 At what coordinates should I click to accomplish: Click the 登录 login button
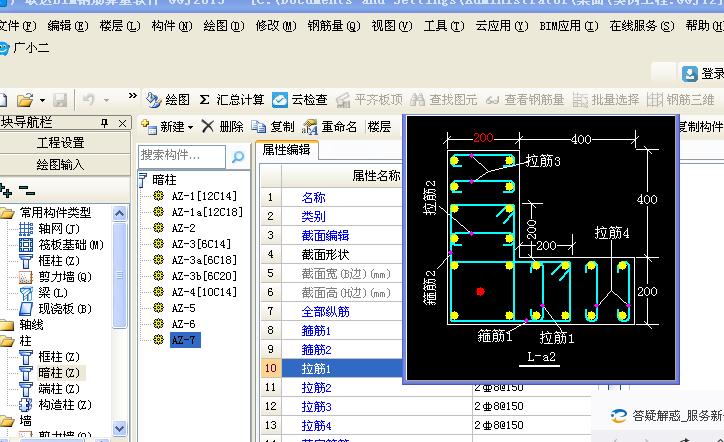pyautogui.click(x=703, y=74)
